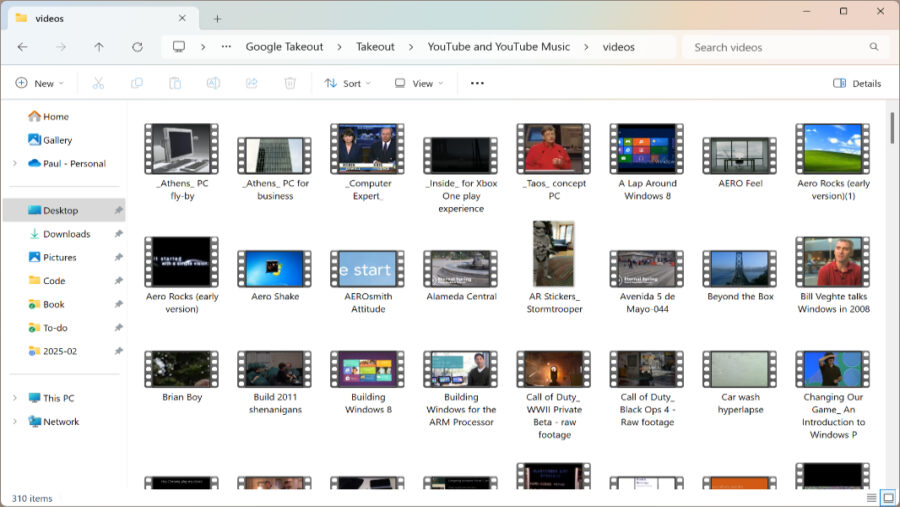This screenshot has height=507, width=900.
Task: Click the Share icon in toolbar
Action: 251,83
